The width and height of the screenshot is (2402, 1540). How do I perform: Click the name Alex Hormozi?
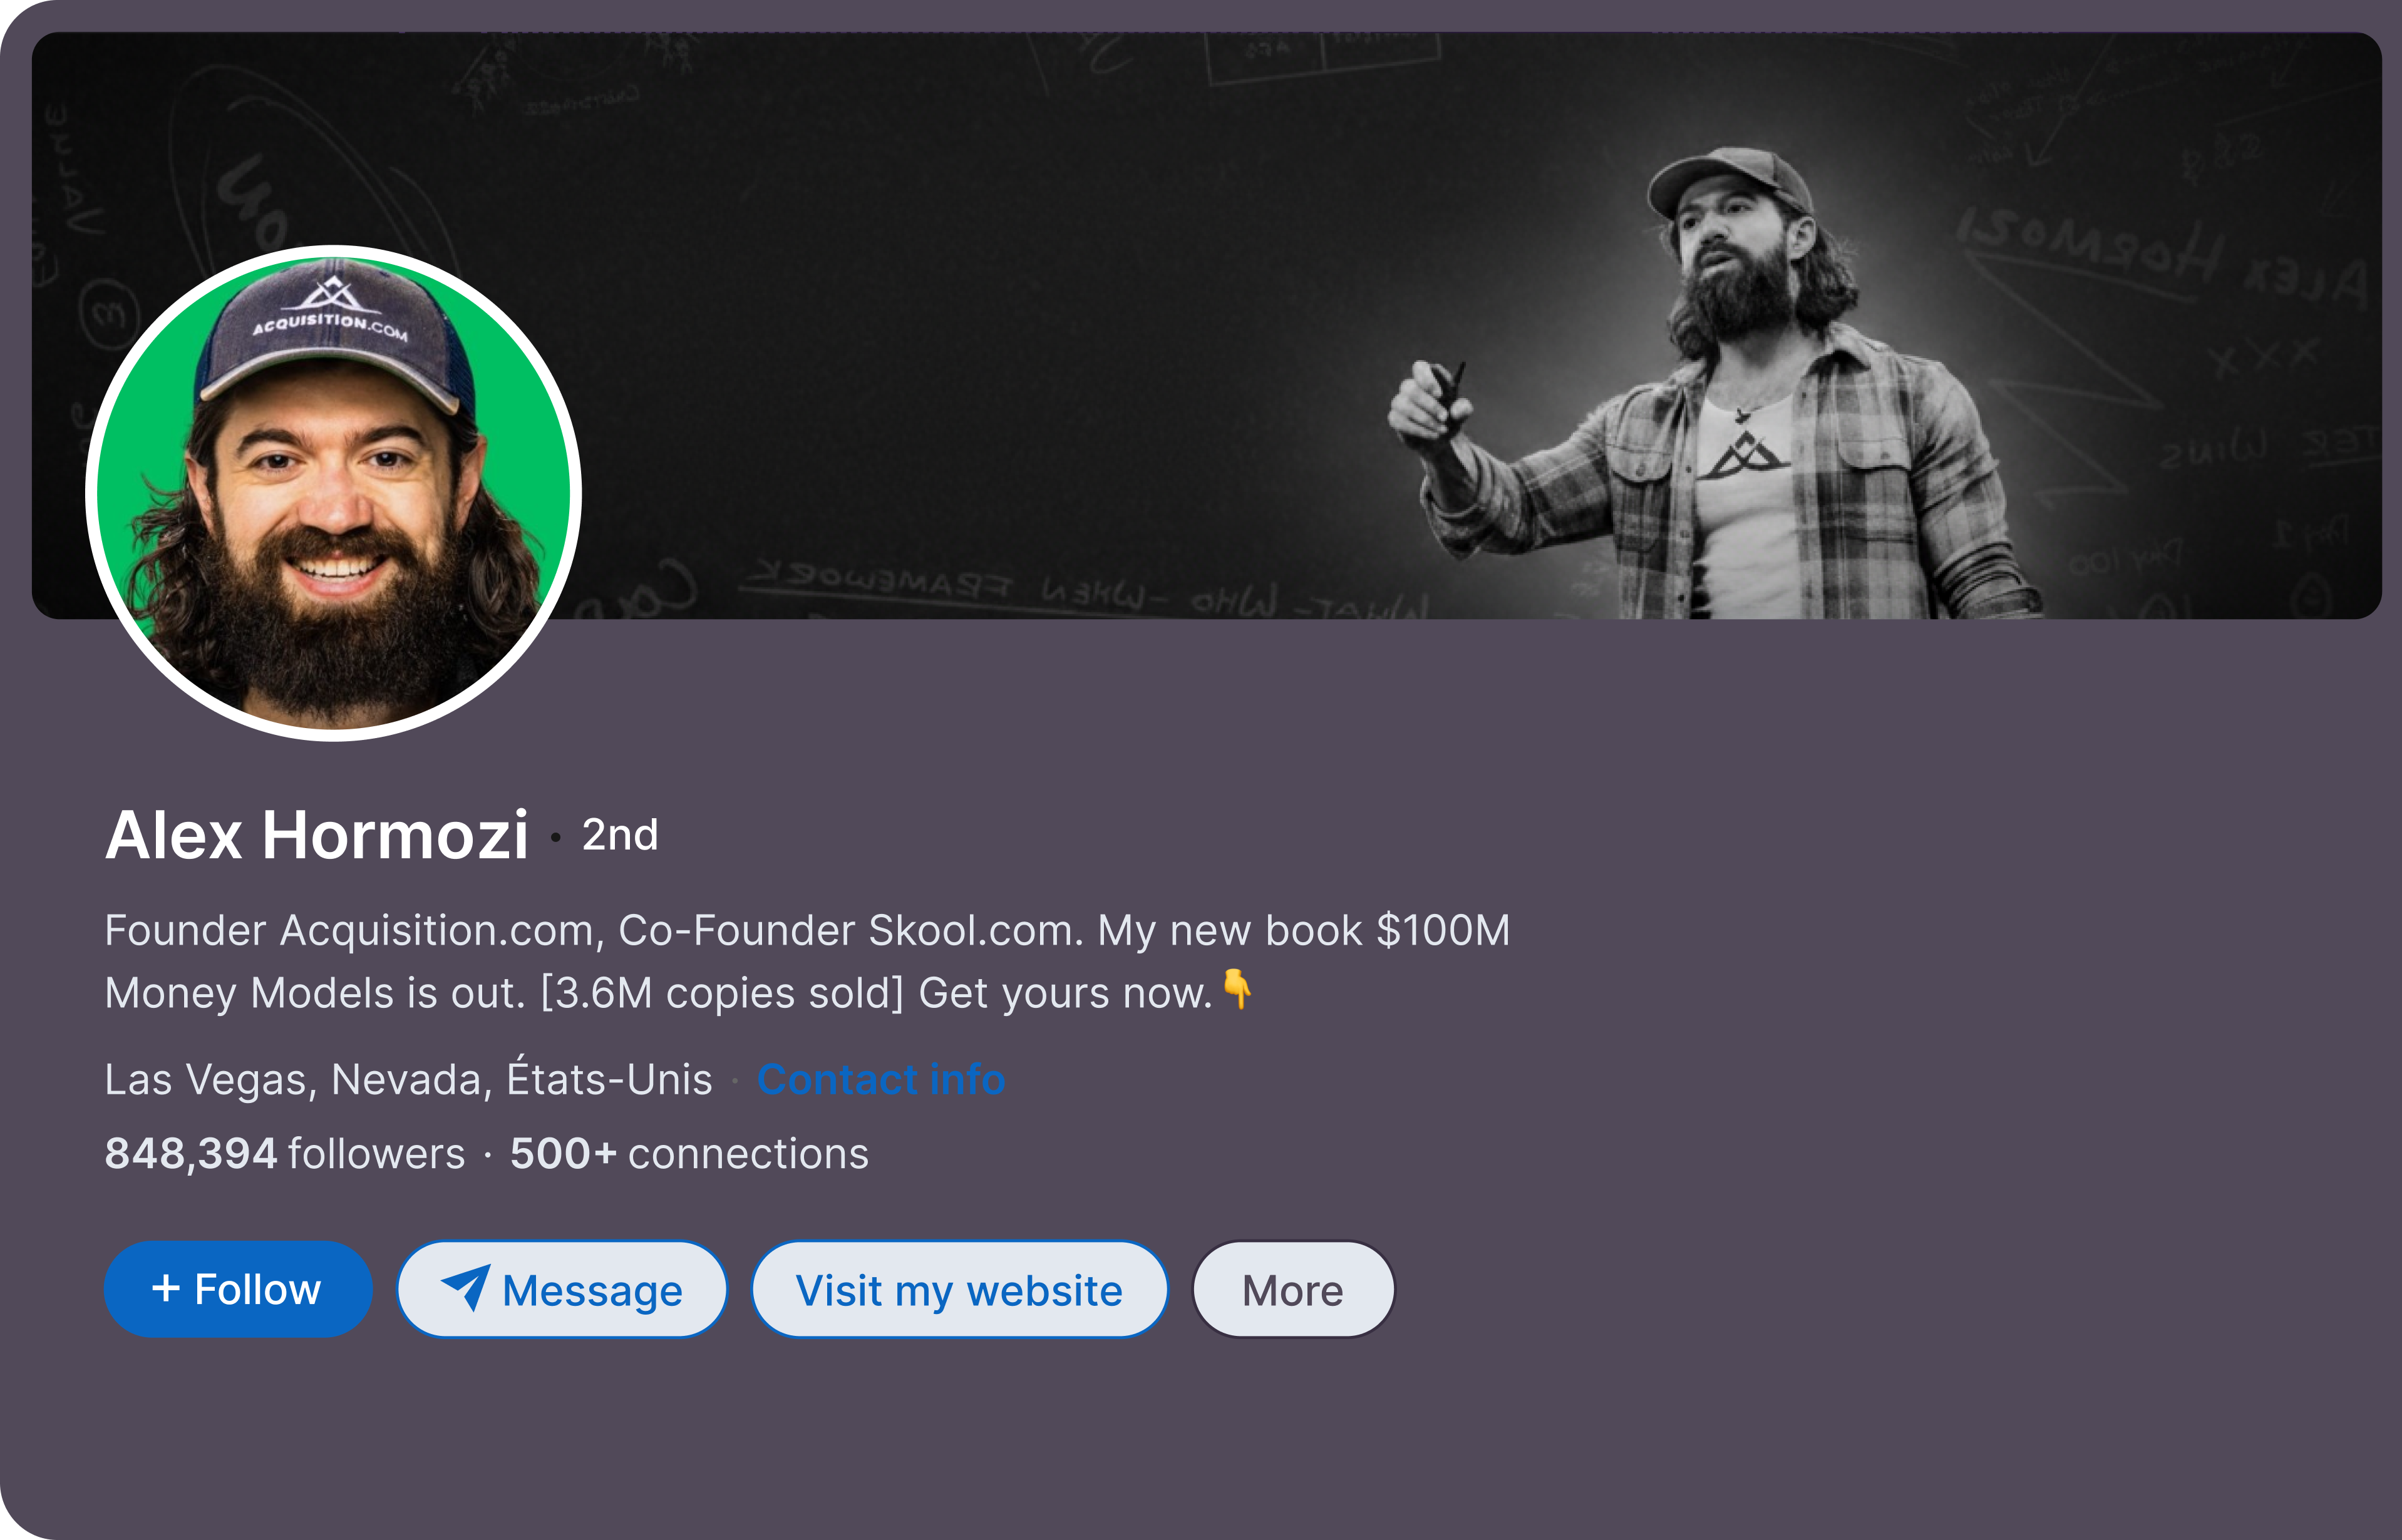(x=317, y=835)
